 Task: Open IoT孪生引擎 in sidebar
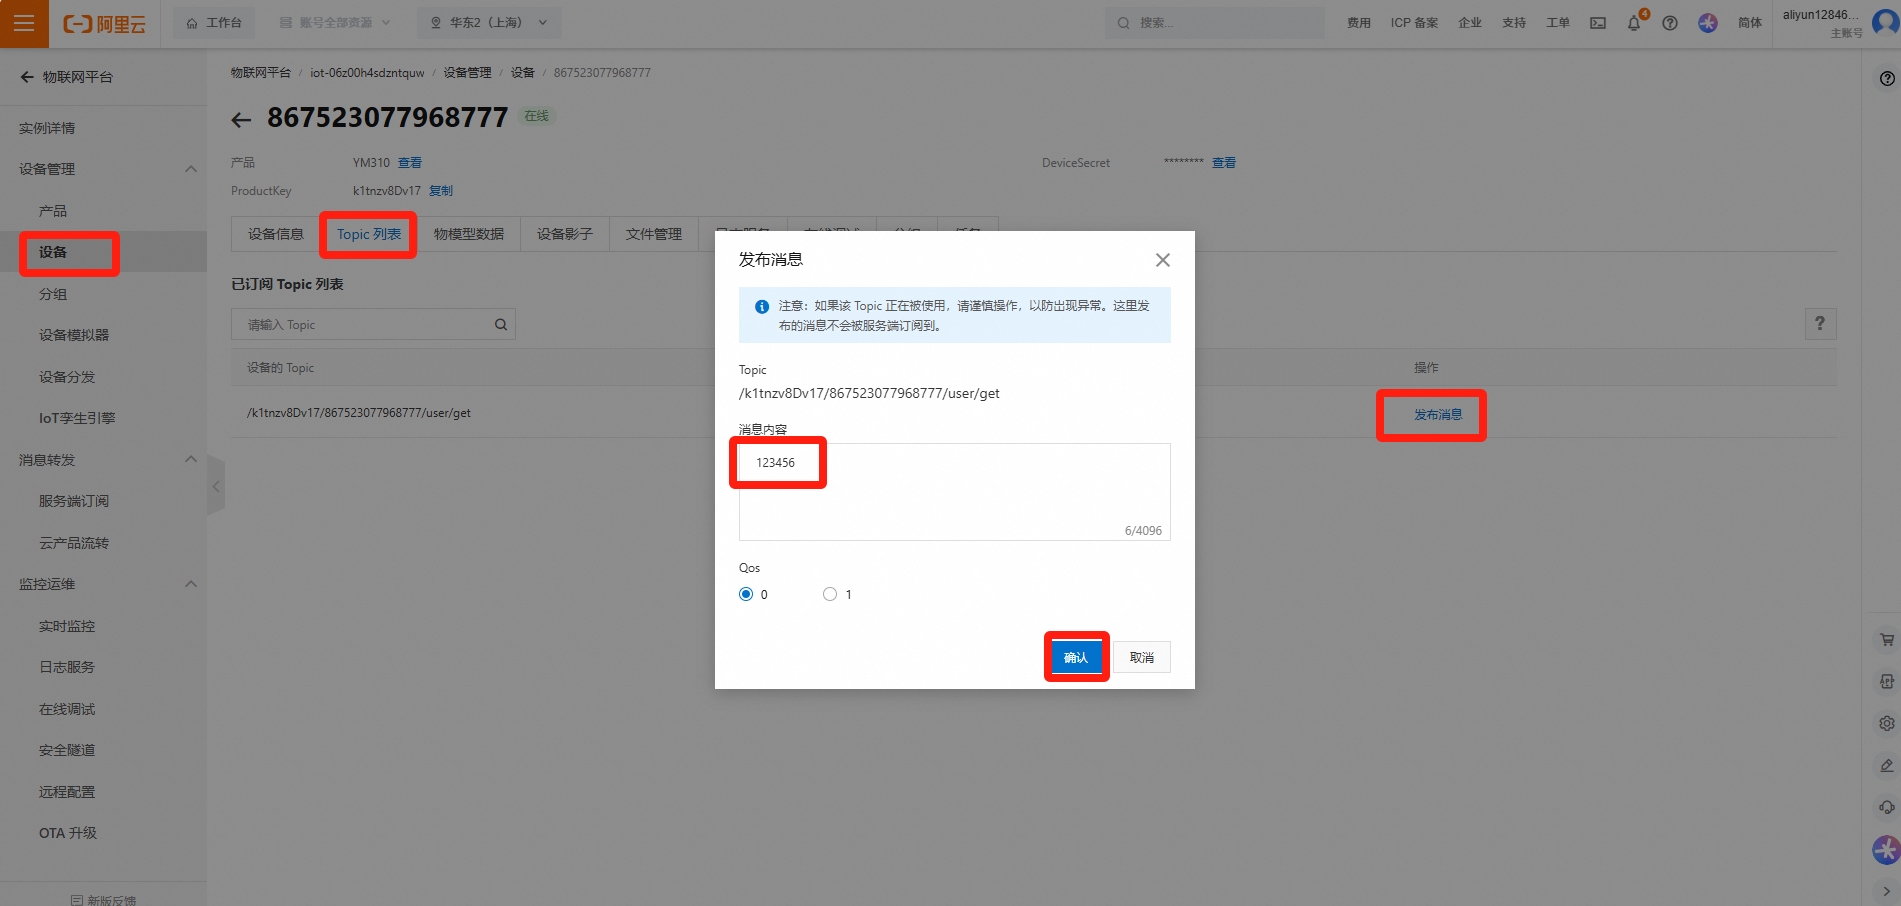pos(77,418)
